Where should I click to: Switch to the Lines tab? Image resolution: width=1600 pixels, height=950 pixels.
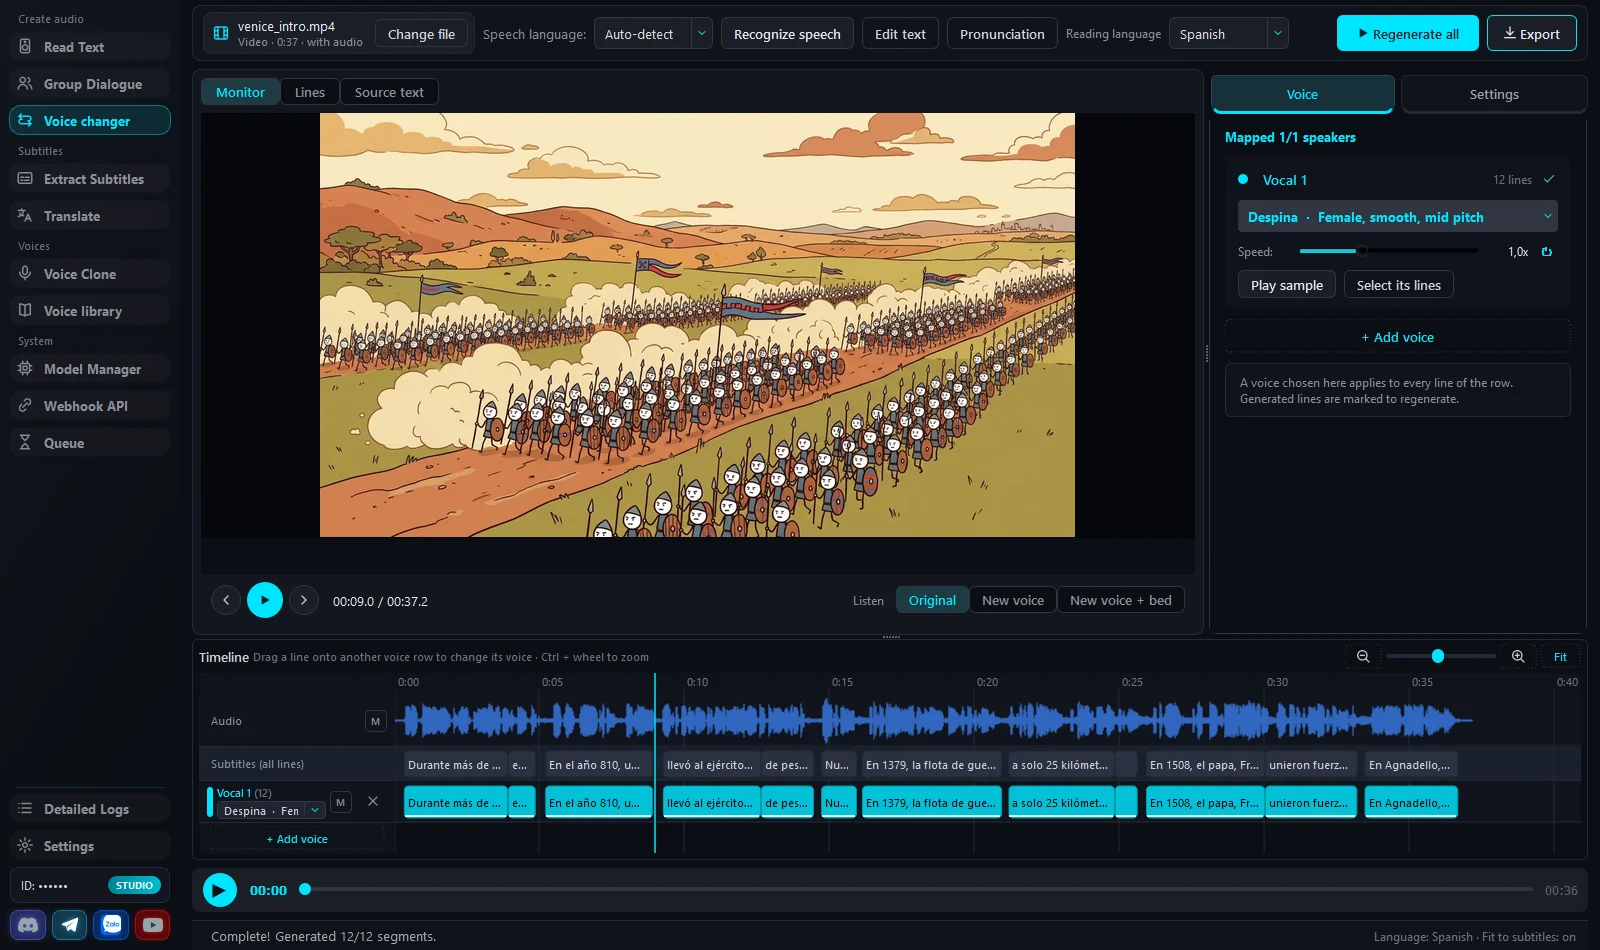(310, 92)
